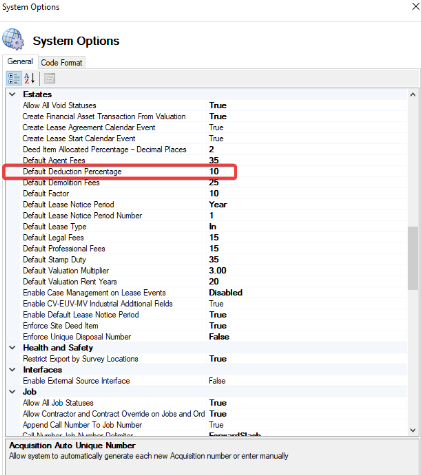Click True value of Restrict Export by Survey Locations
421x475 pixels.
pos(218,359)
